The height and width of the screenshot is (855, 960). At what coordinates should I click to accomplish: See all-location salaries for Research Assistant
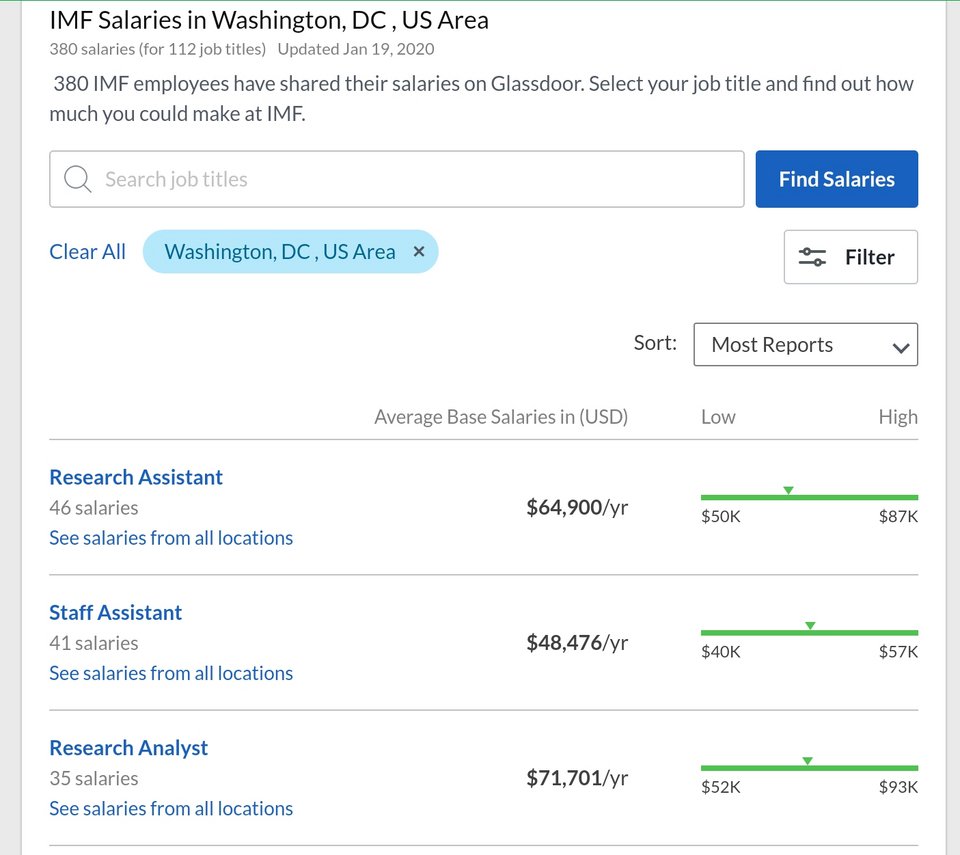pos(171,538)
